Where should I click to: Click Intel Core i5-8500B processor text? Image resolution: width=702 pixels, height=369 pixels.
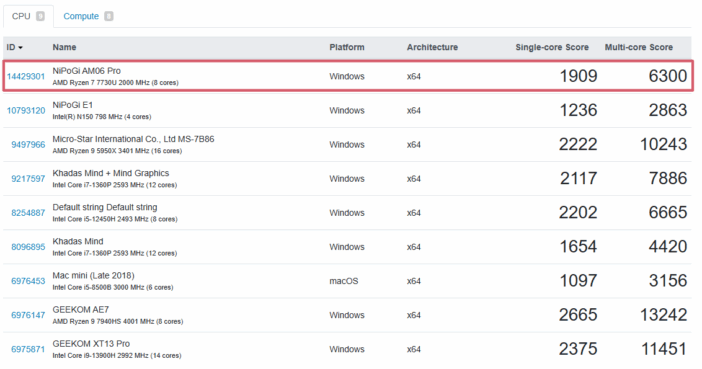(113, 287)
